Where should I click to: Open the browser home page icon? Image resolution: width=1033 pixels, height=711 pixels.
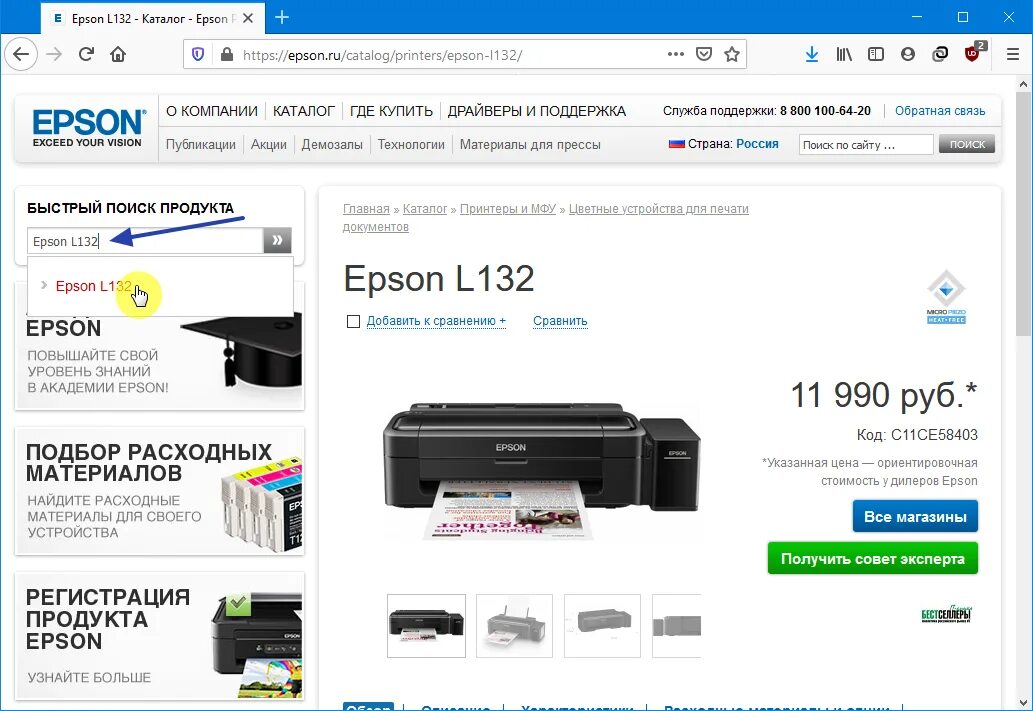[x=118, y=54]
